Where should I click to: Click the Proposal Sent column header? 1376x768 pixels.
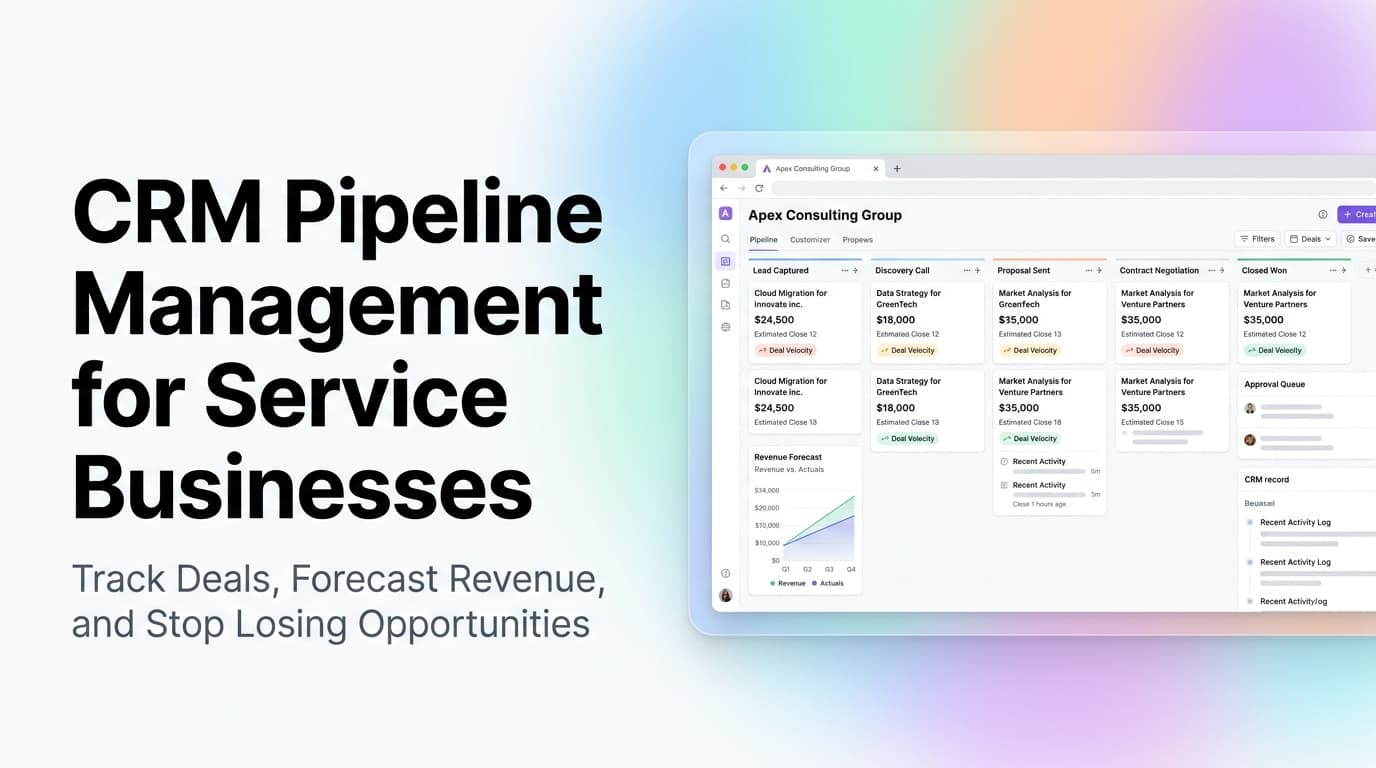click(x=1024, y=271)
